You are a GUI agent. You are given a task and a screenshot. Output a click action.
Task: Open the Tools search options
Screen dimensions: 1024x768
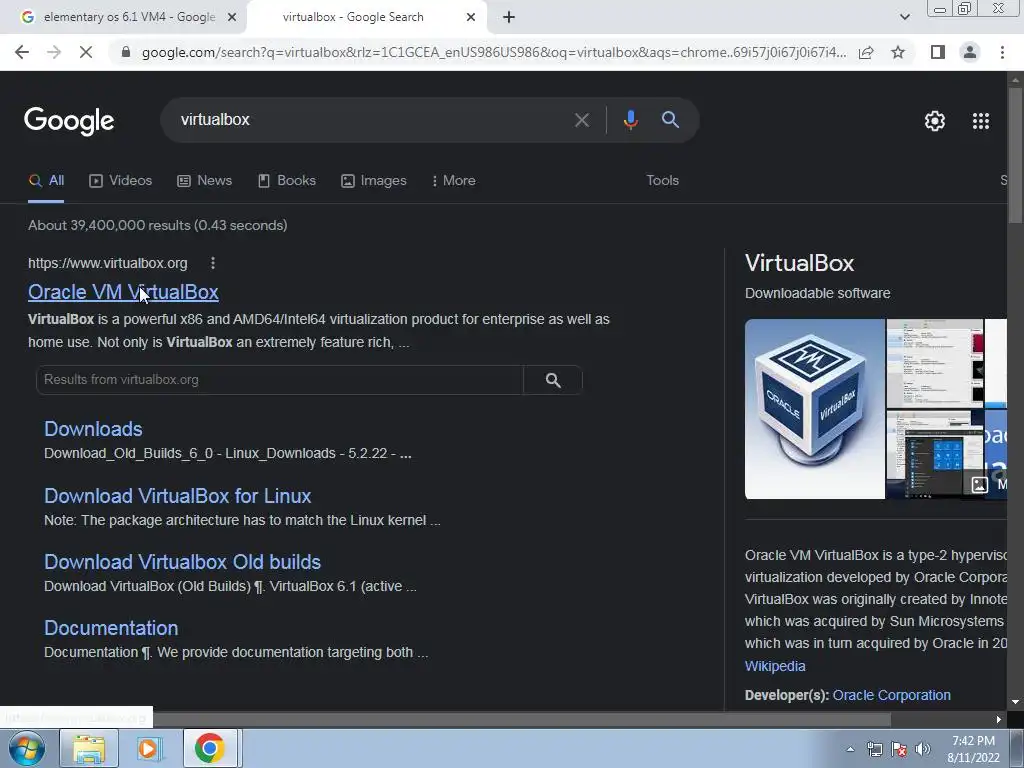662,181
